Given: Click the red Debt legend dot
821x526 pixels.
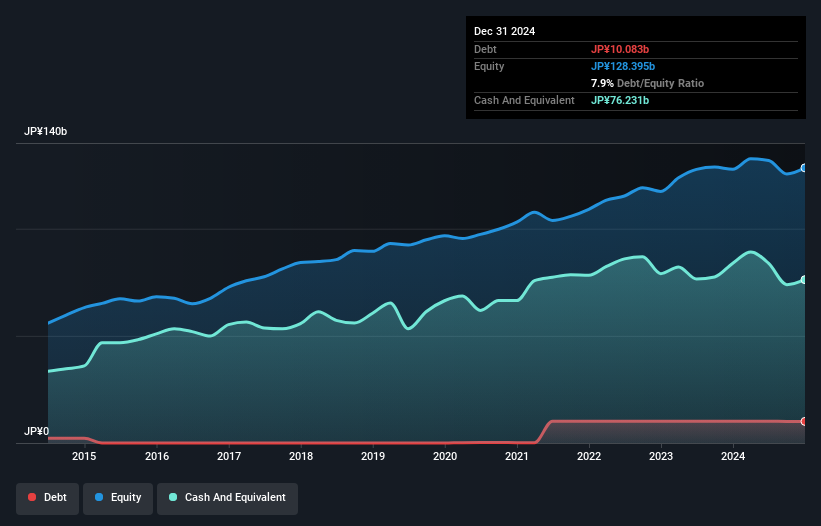Looking at the screenshot, I should coord(32,497).
